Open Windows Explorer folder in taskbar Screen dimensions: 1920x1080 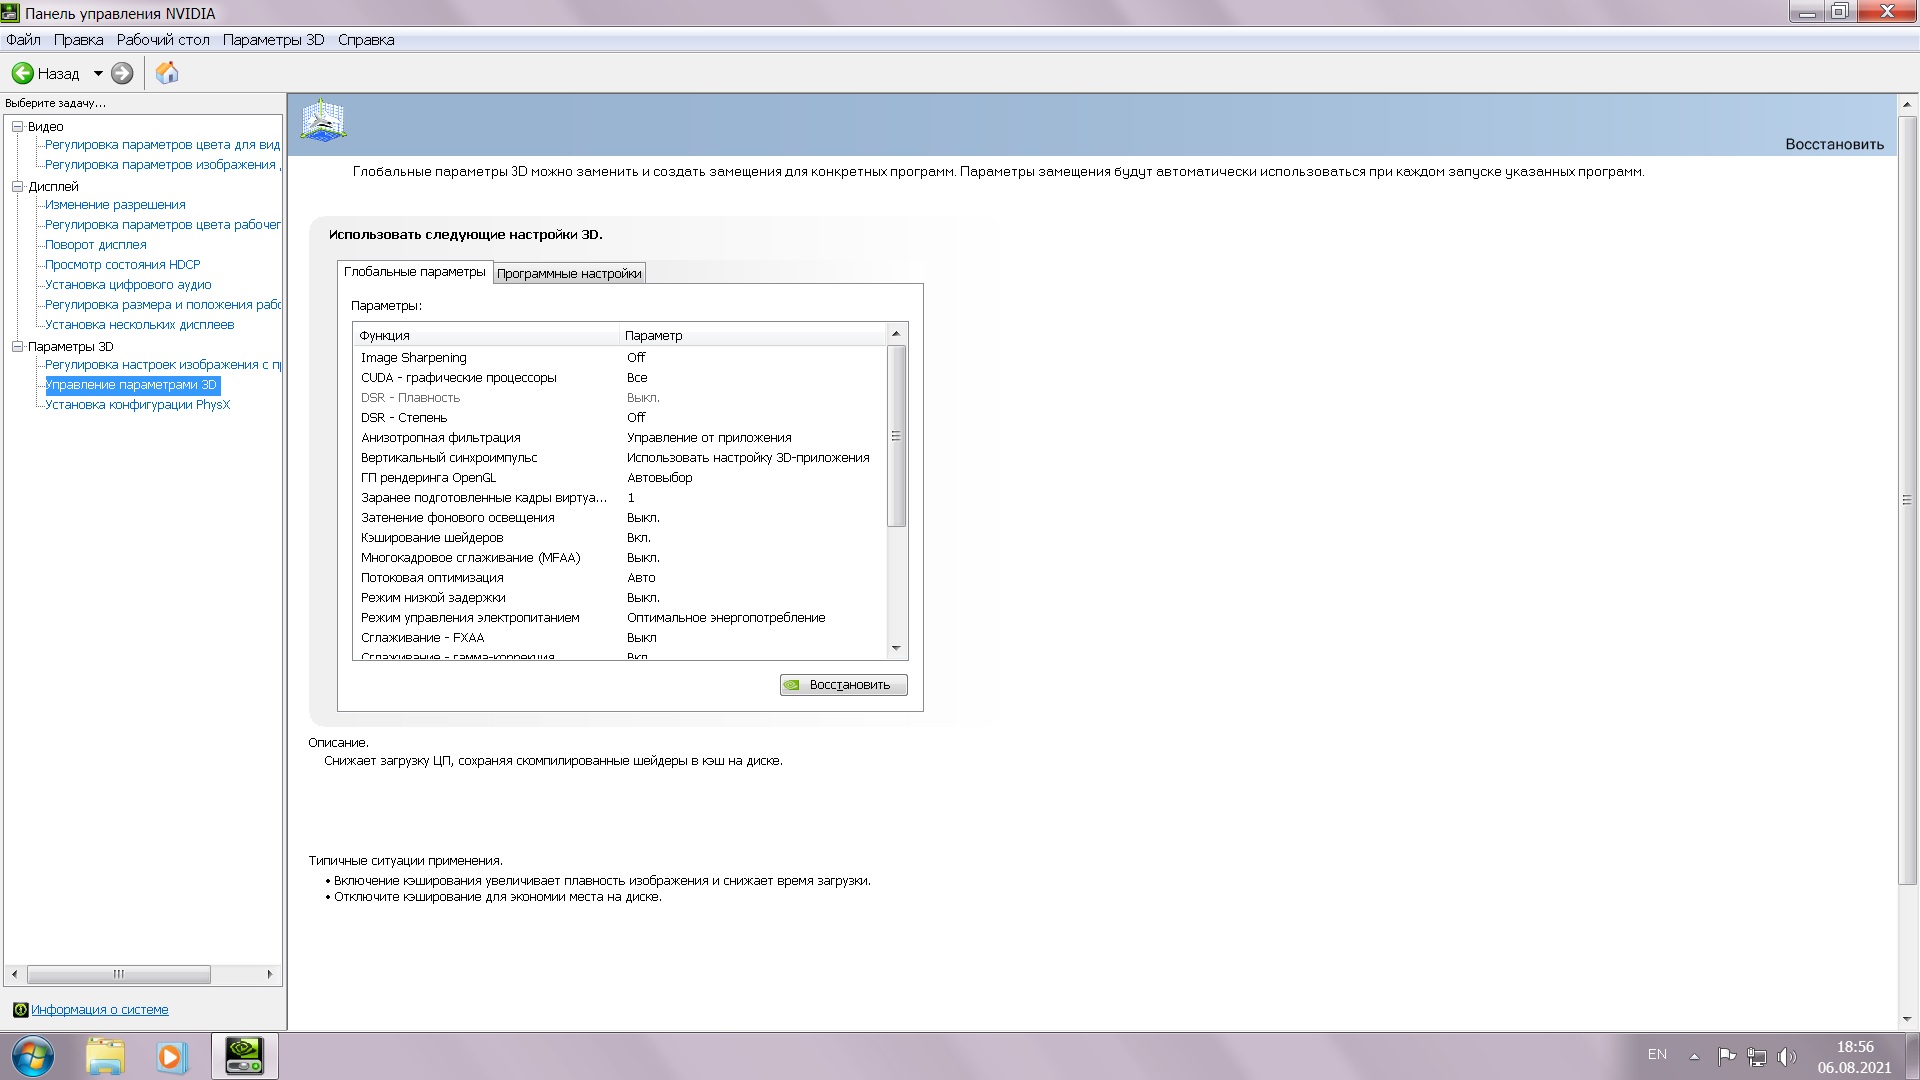point(105,1056)
